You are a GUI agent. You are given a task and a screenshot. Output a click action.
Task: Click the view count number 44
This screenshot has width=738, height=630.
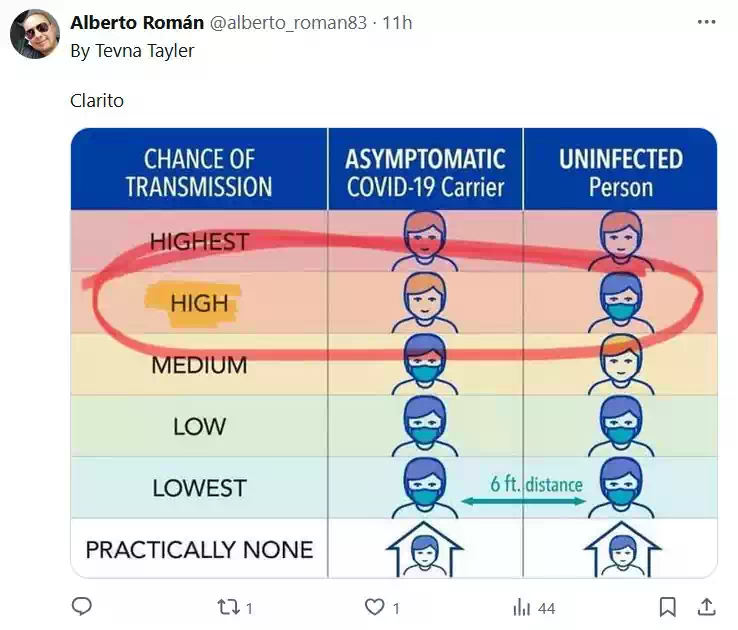tap(546, 607)
